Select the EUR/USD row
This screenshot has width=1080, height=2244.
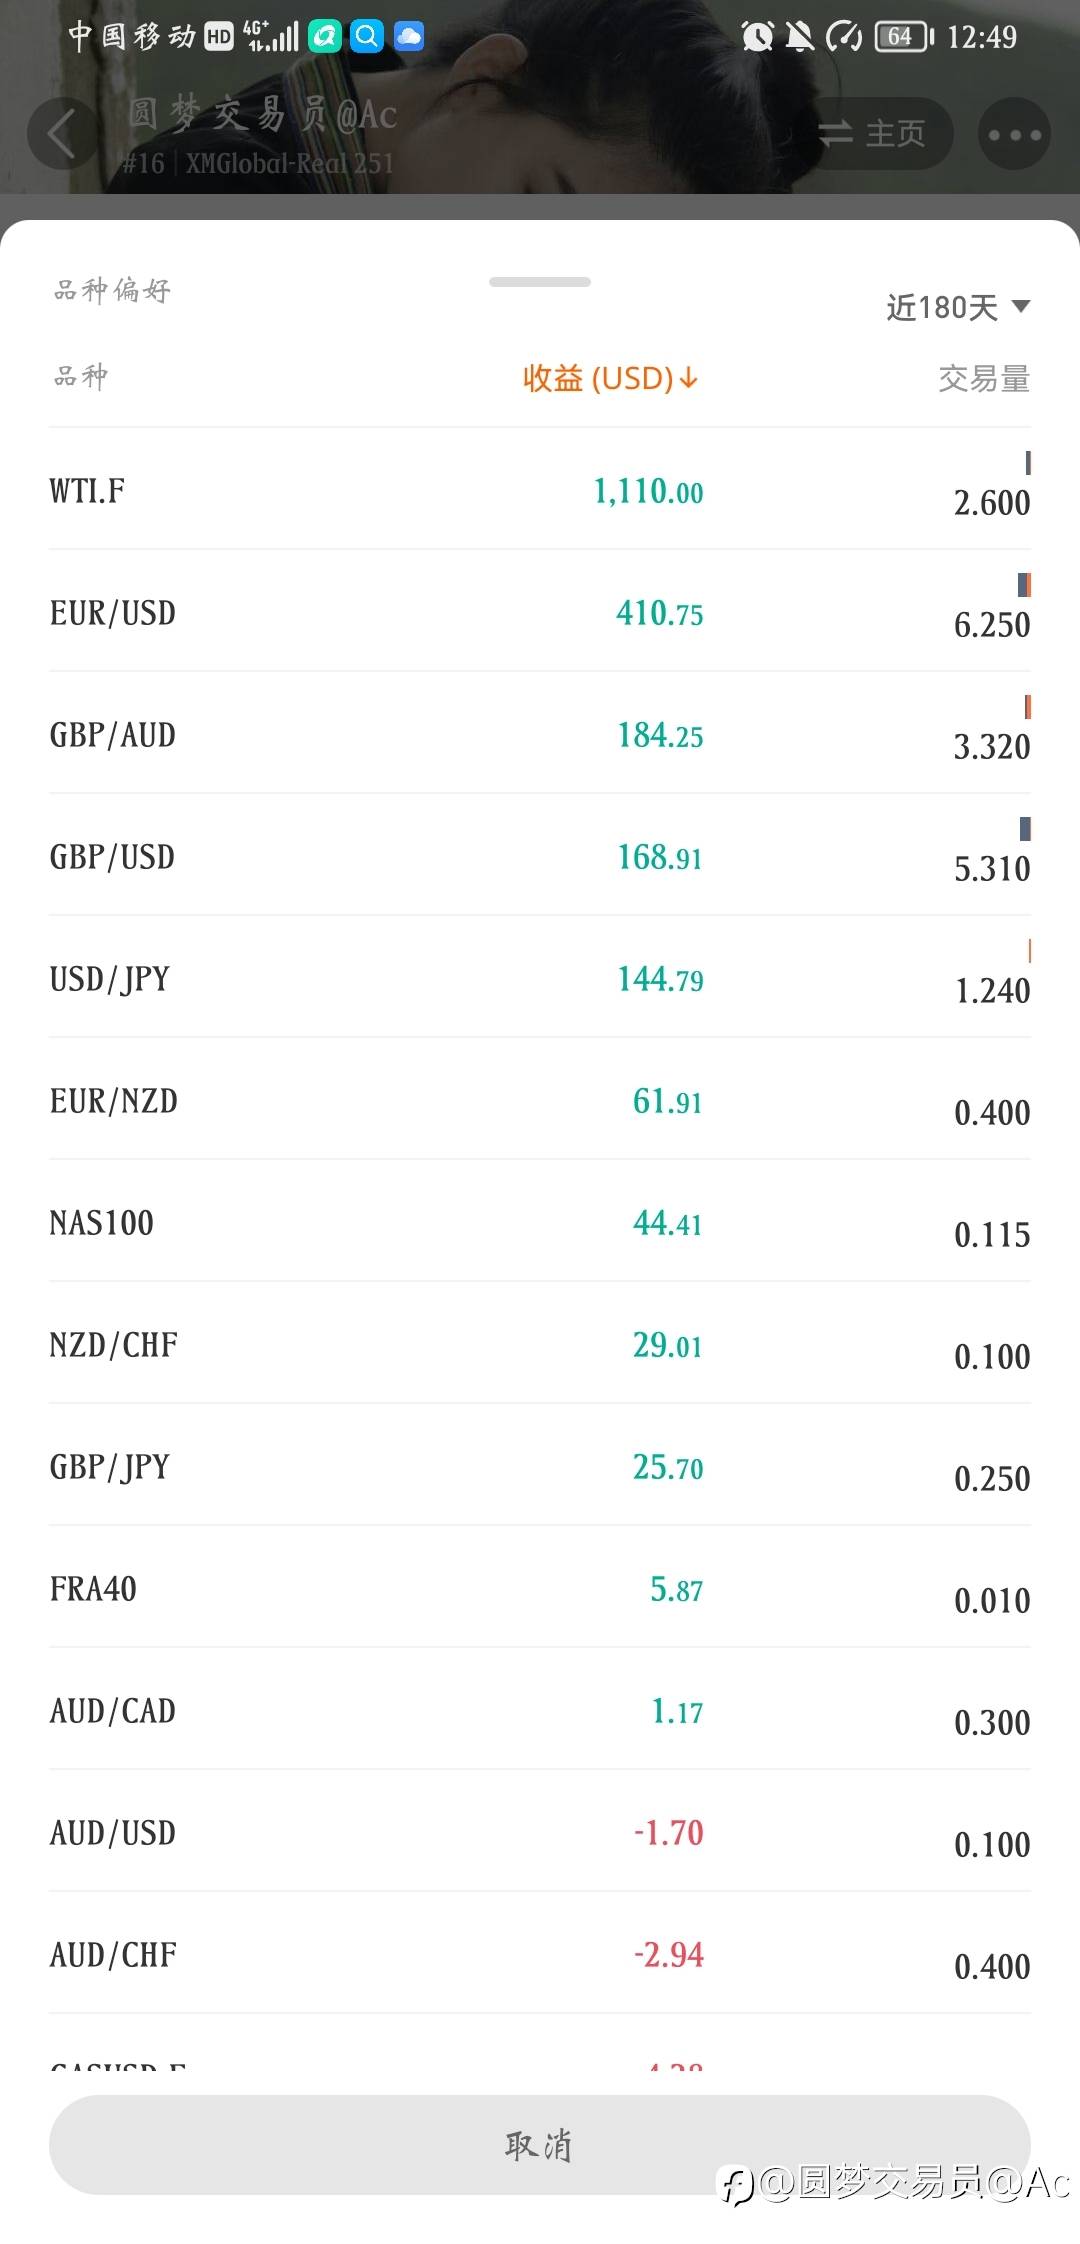coord(540,612)
